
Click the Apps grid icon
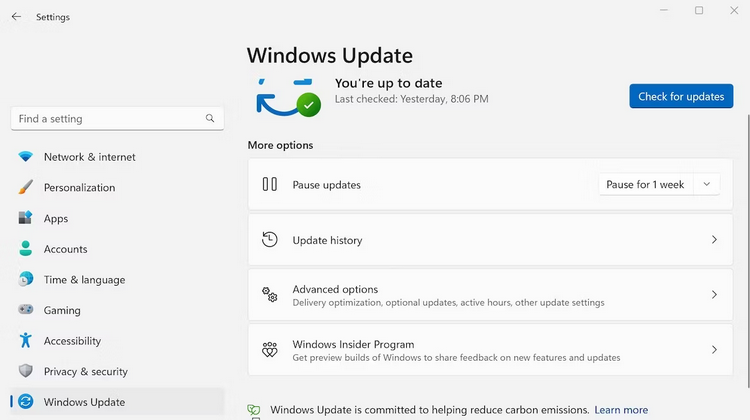tap(25, 218)
